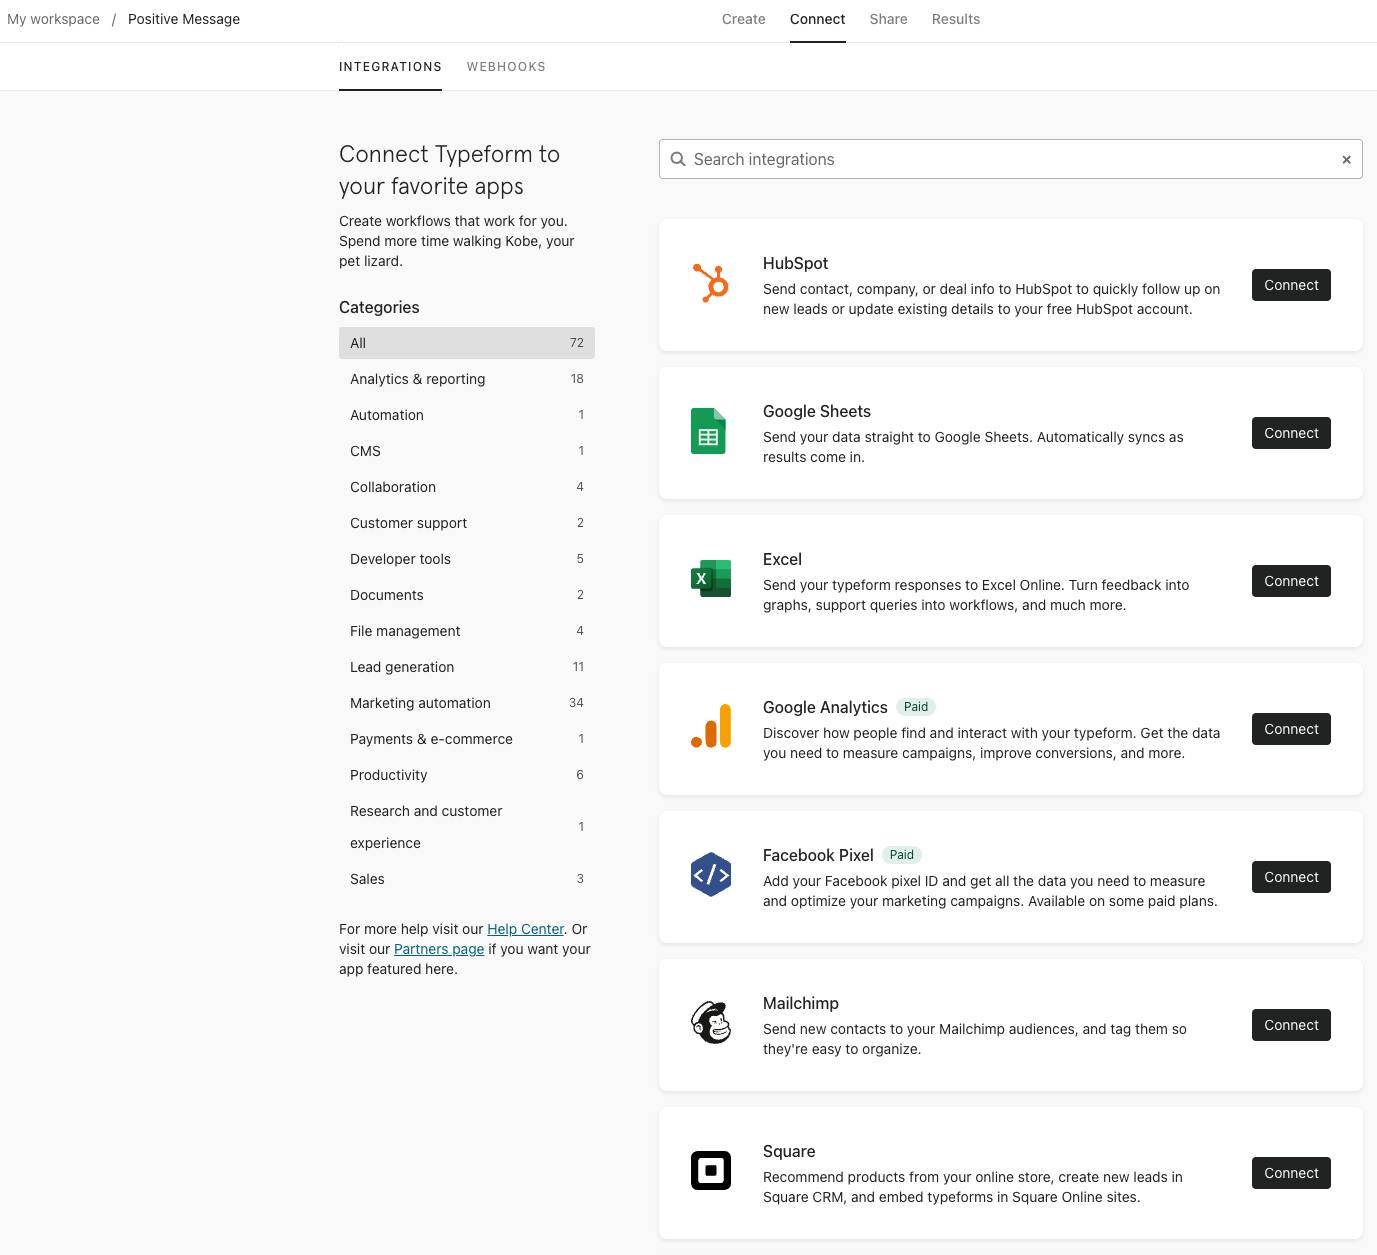The image size is (1377, 1255).
Task: Switch to the Webhooks tab
Action: [x=506, y=67]
